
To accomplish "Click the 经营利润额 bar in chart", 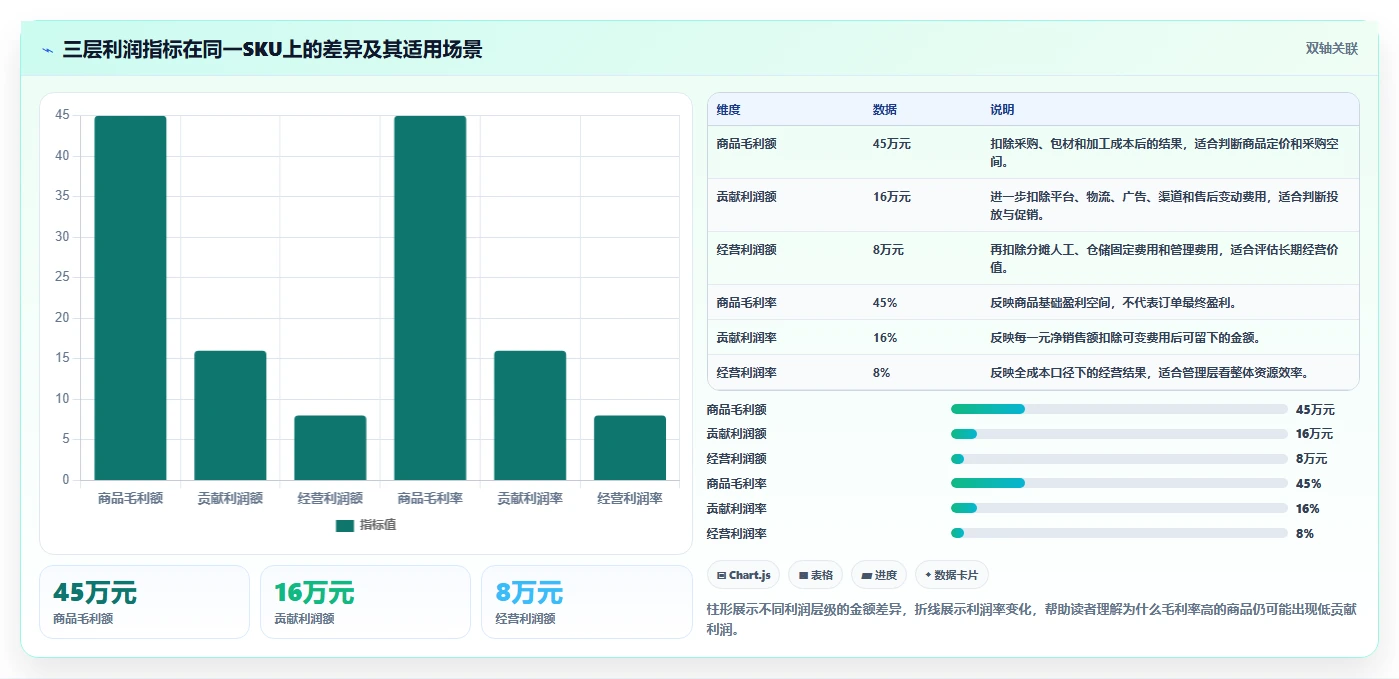I will click(330, 448).
